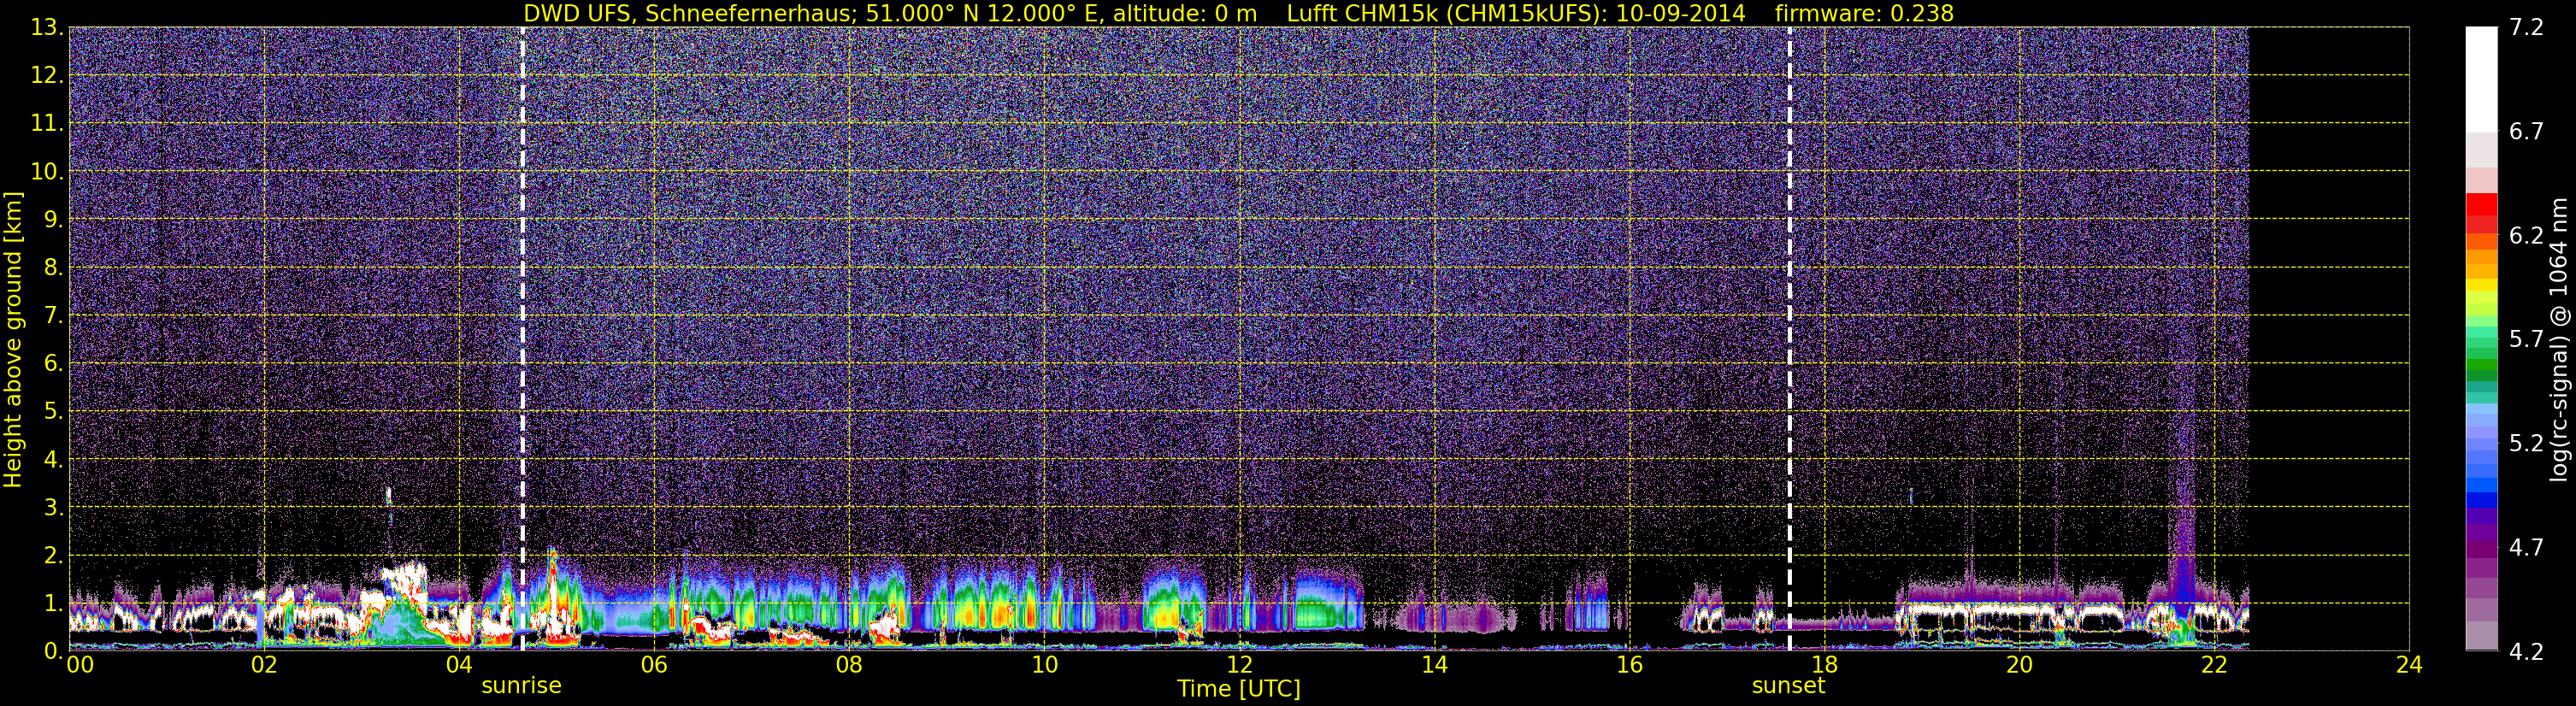2576x706 pixels.
Task: Click the 'log(rc-signal) @ 1064 nm' colorbar label
Action: [2558, 339]
